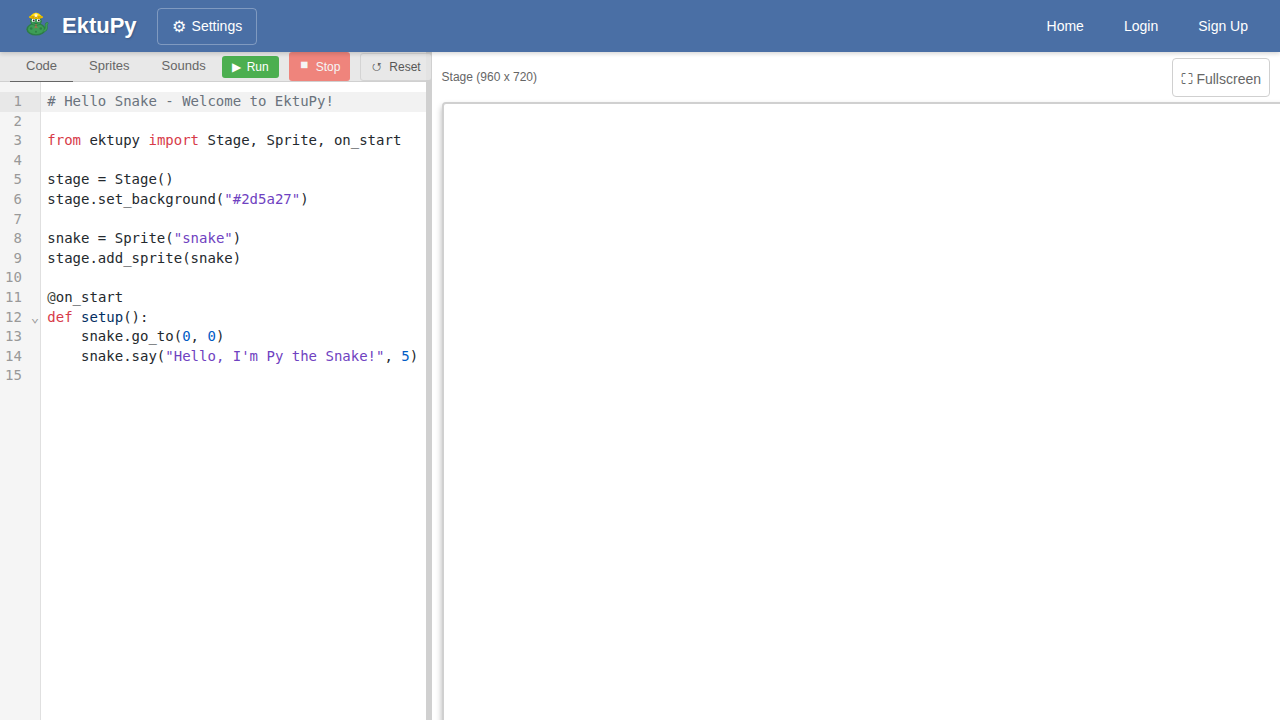
Task: Select the Code tab
Action: (x=41, y=66)
